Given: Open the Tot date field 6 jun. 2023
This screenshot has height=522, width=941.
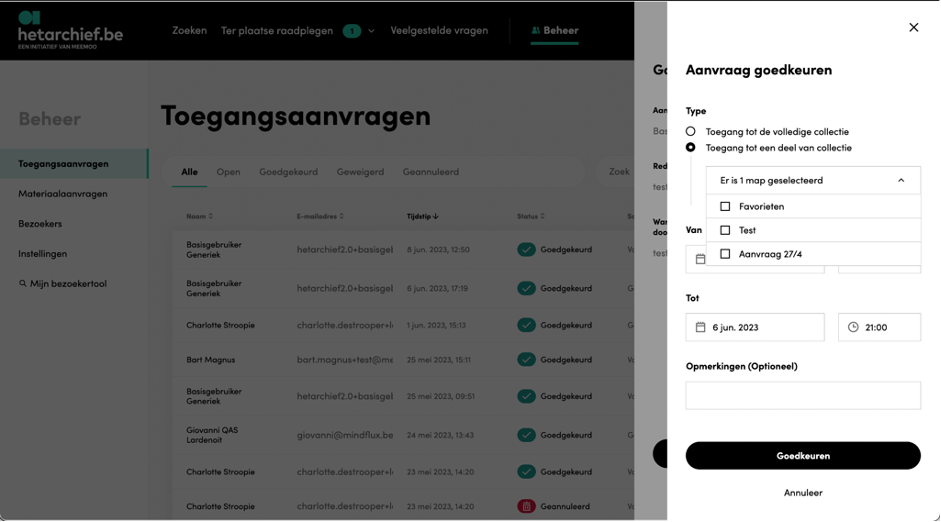Looking at the screenshot, I should [x=755, y=328].
